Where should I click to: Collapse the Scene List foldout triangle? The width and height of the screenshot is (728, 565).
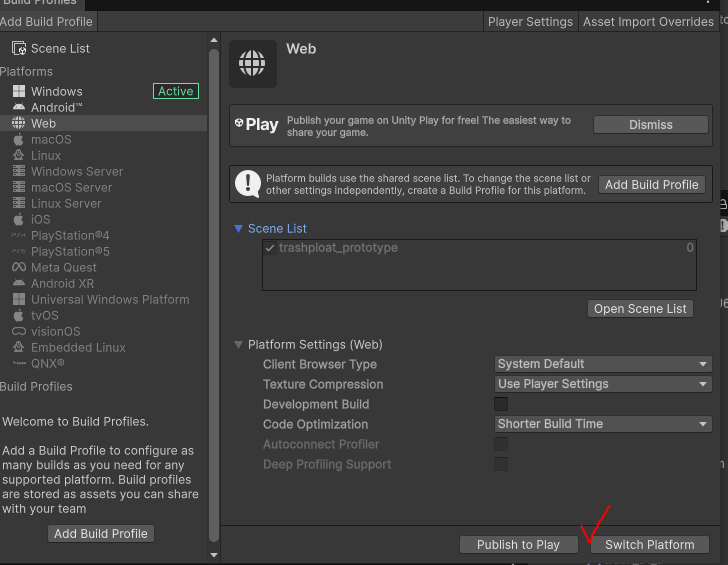pyautogui.click(x=238, y=228)
